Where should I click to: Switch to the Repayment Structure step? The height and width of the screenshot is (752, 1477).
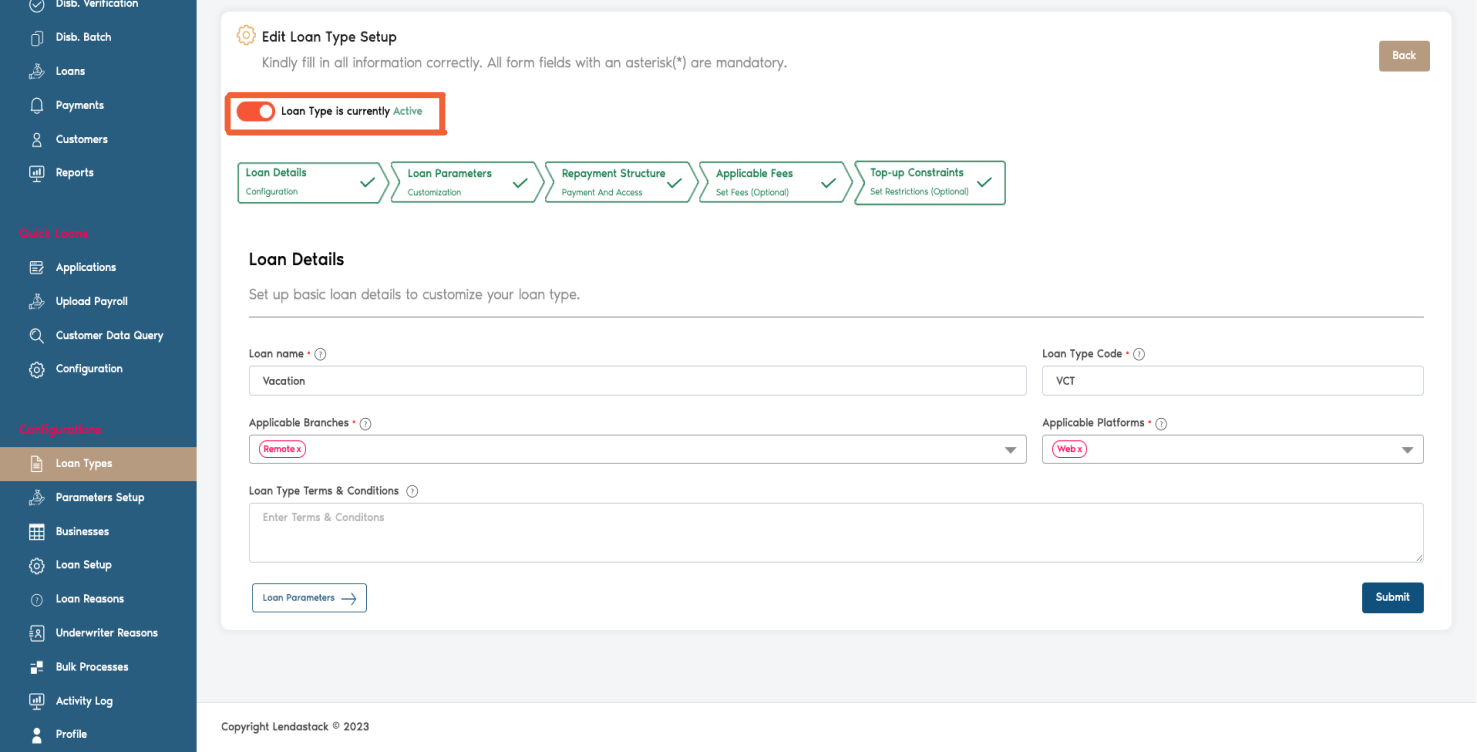[613, 182]
